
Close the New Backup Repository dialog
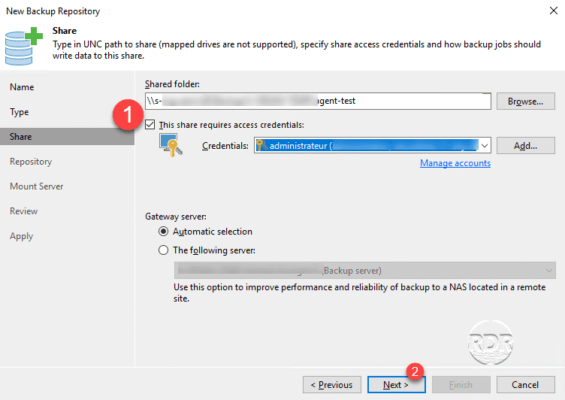tap(553, 11)
